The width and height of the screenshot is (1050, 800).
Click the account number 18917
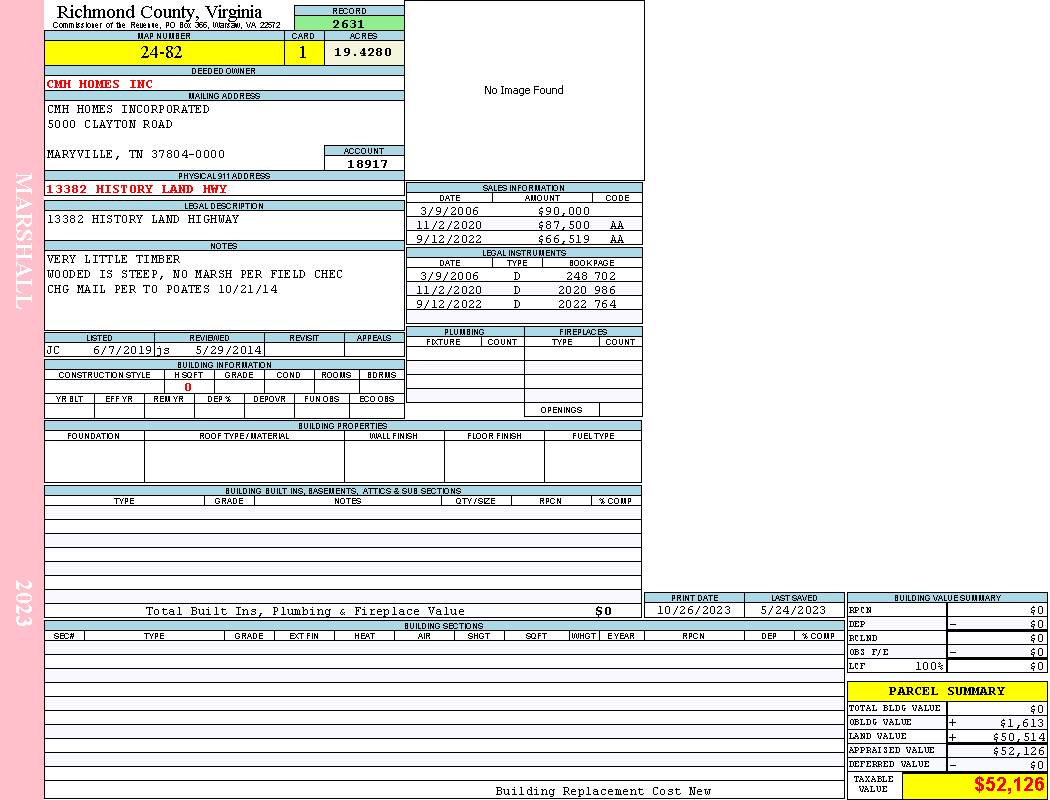tap(366, 163)
